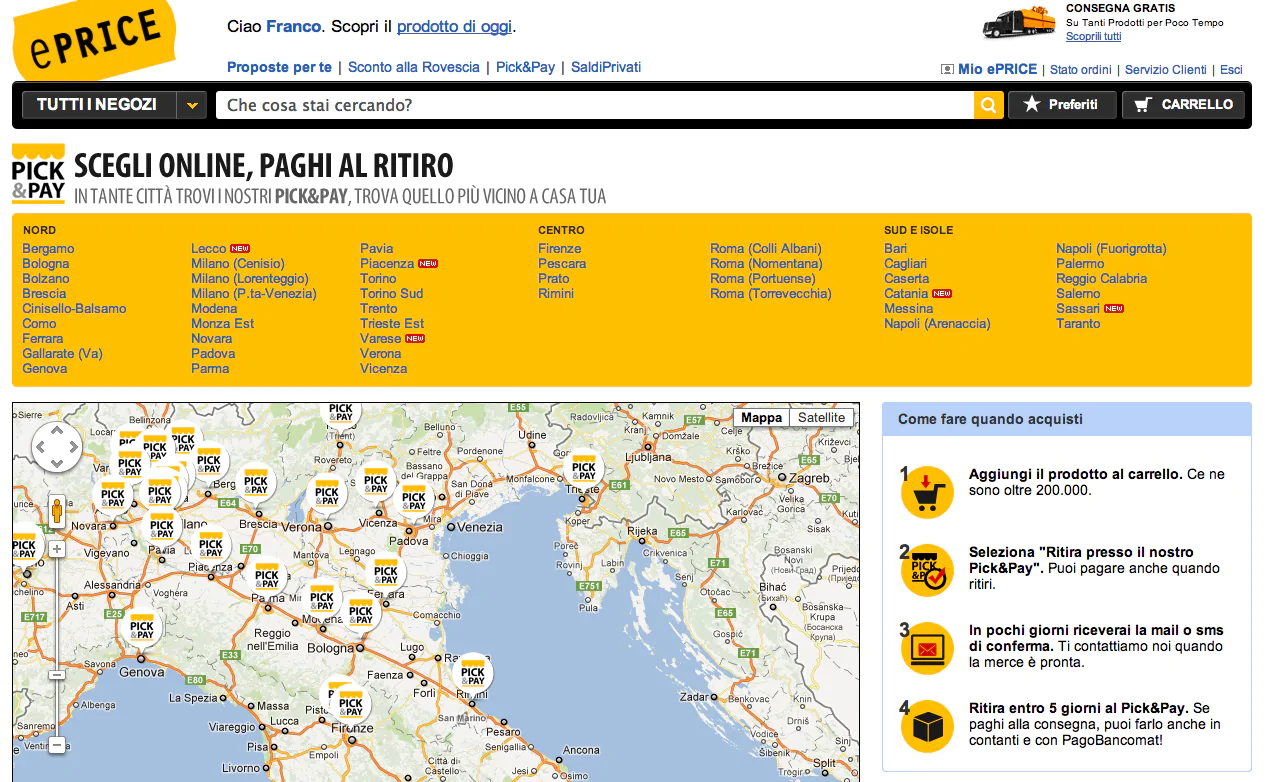Image resolution: width=1275 pixels, height=782 pixels.
Task: Pan the map left with the arrow control
Action: [x=41, y=448]
